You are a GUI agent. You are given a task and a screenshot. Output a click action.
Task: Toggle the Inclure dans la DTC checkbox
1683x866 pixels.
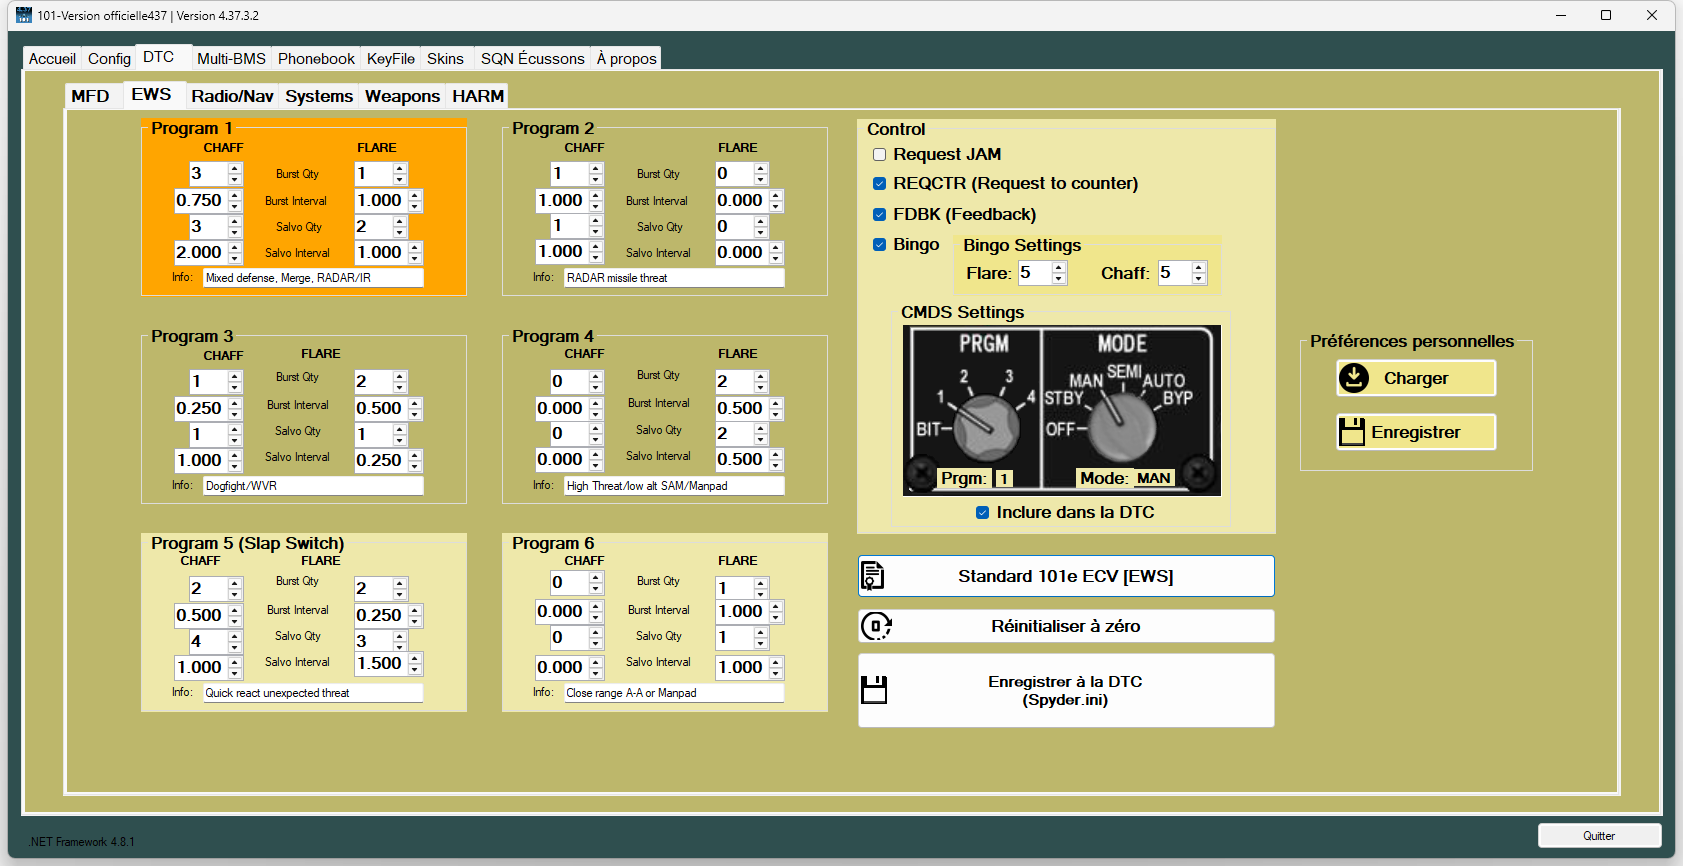click(x=983, y=512)
